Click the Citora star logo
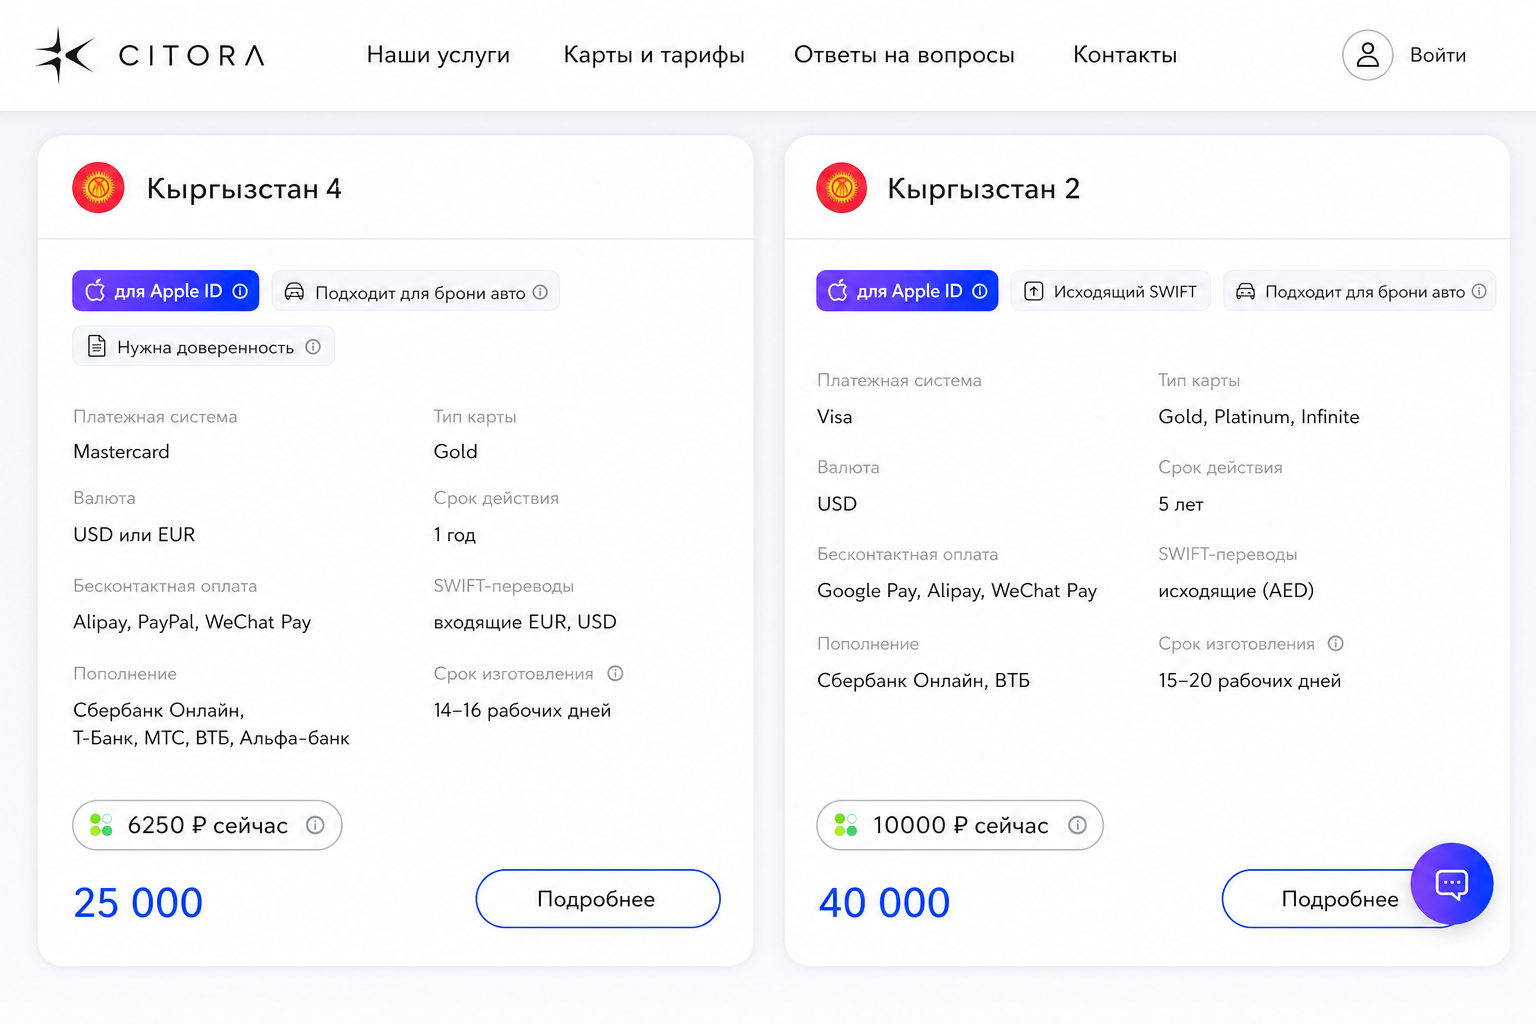1536x1024 pixels. (x=65, y=55)
